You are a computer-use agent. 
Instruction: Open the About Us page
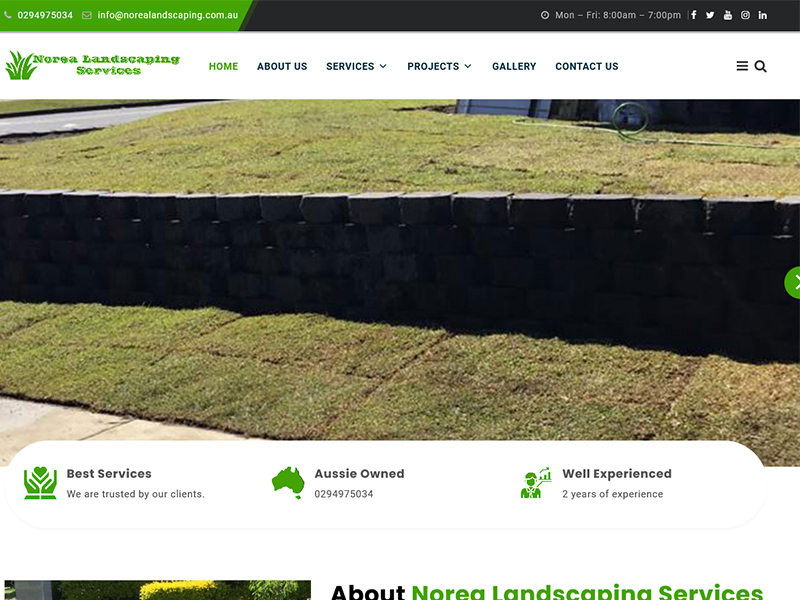pyautogui.click(x=282, y=66)
